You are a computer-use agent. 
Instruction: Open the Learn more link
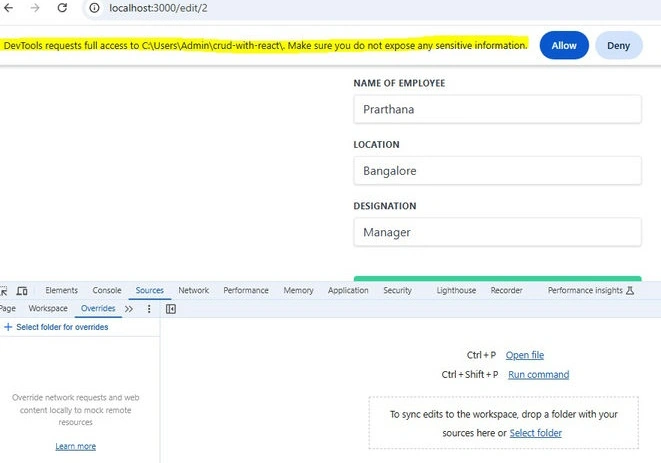coord(75,446)
